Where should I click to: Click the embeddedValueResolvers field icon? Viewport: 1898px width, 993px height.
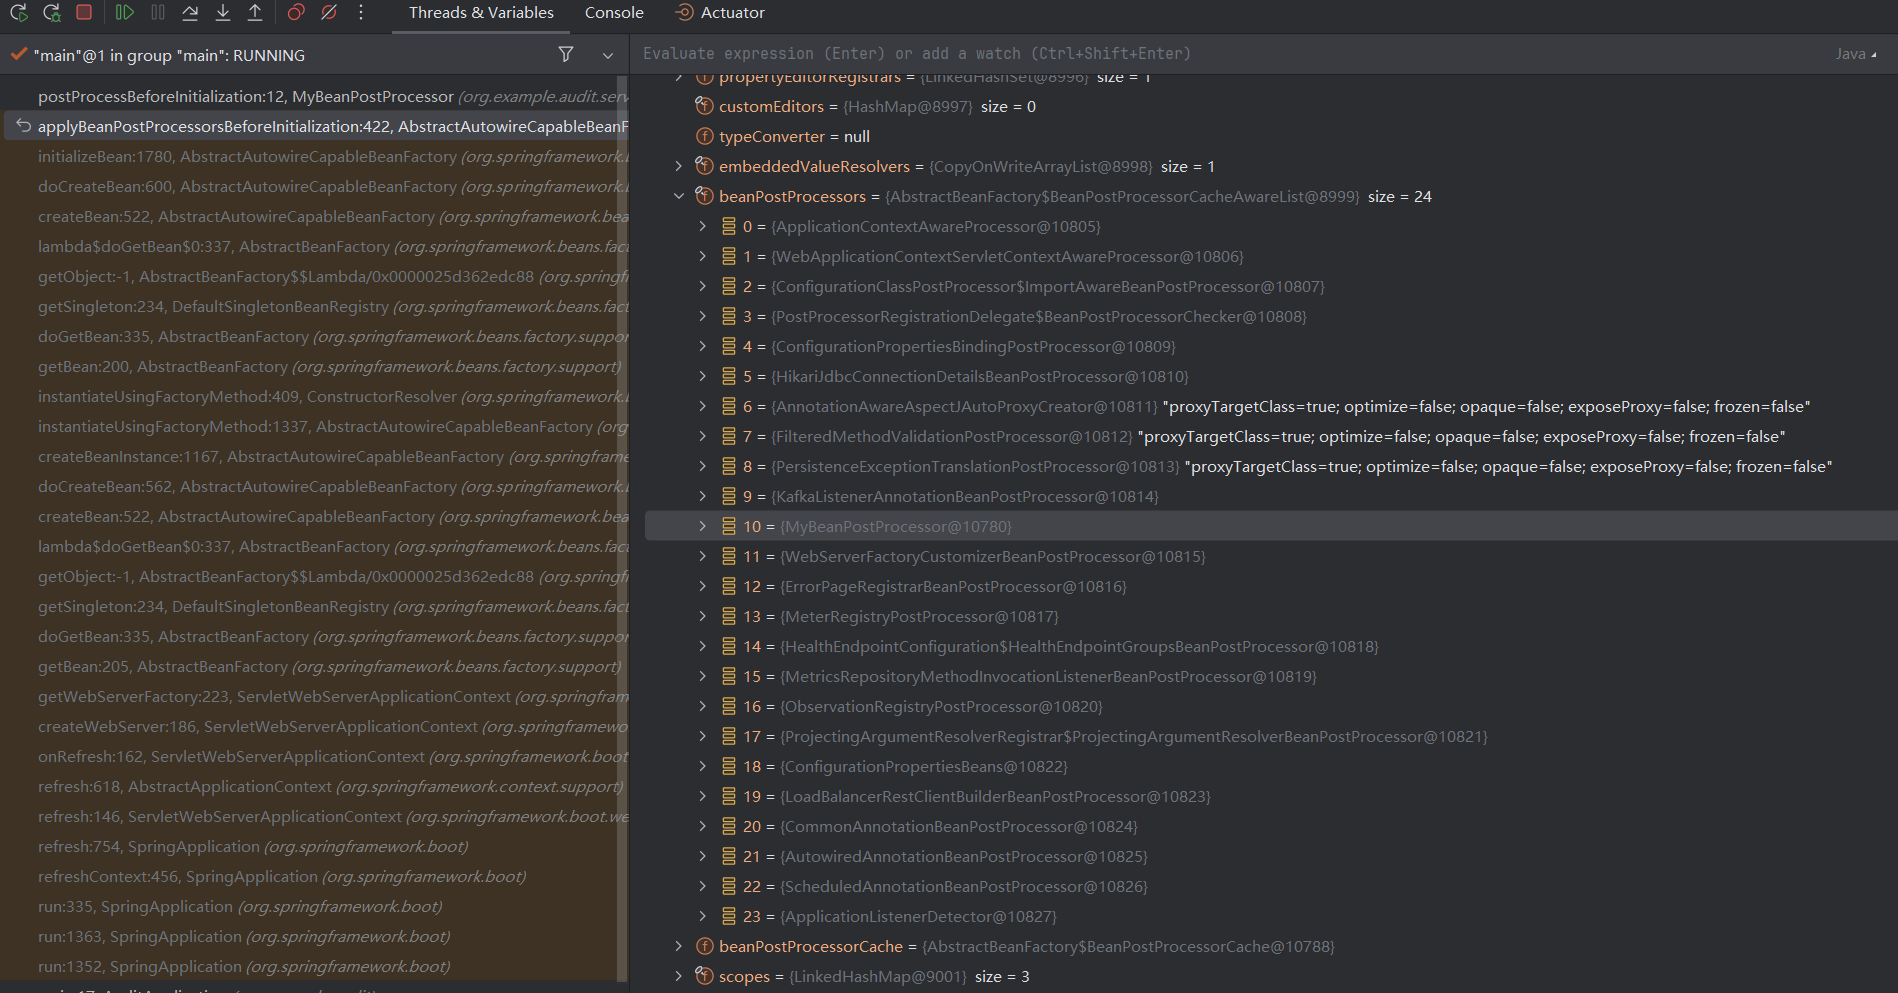click(704, 166)
